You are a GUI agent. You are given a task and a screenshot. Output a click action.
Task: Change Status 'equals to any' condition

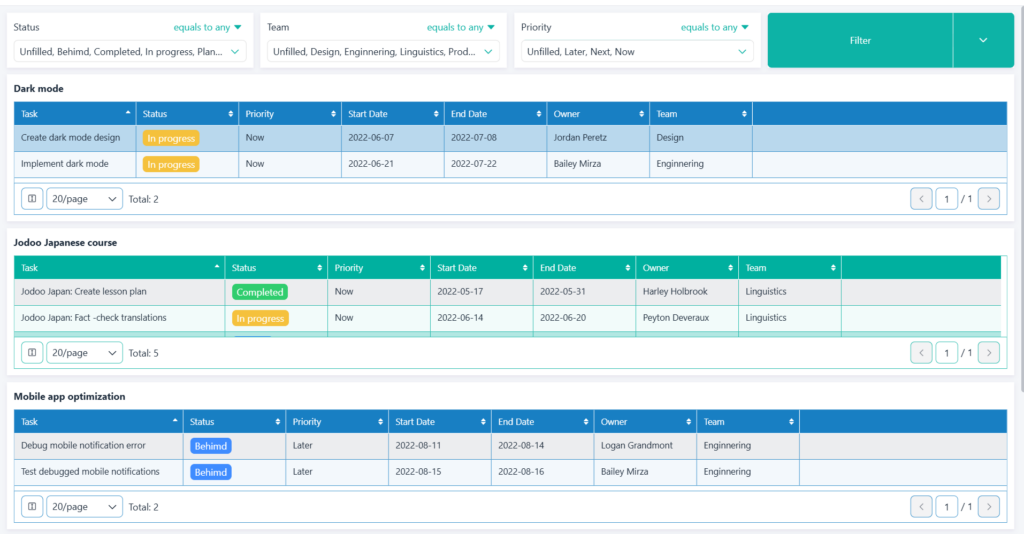click(207, 28)
